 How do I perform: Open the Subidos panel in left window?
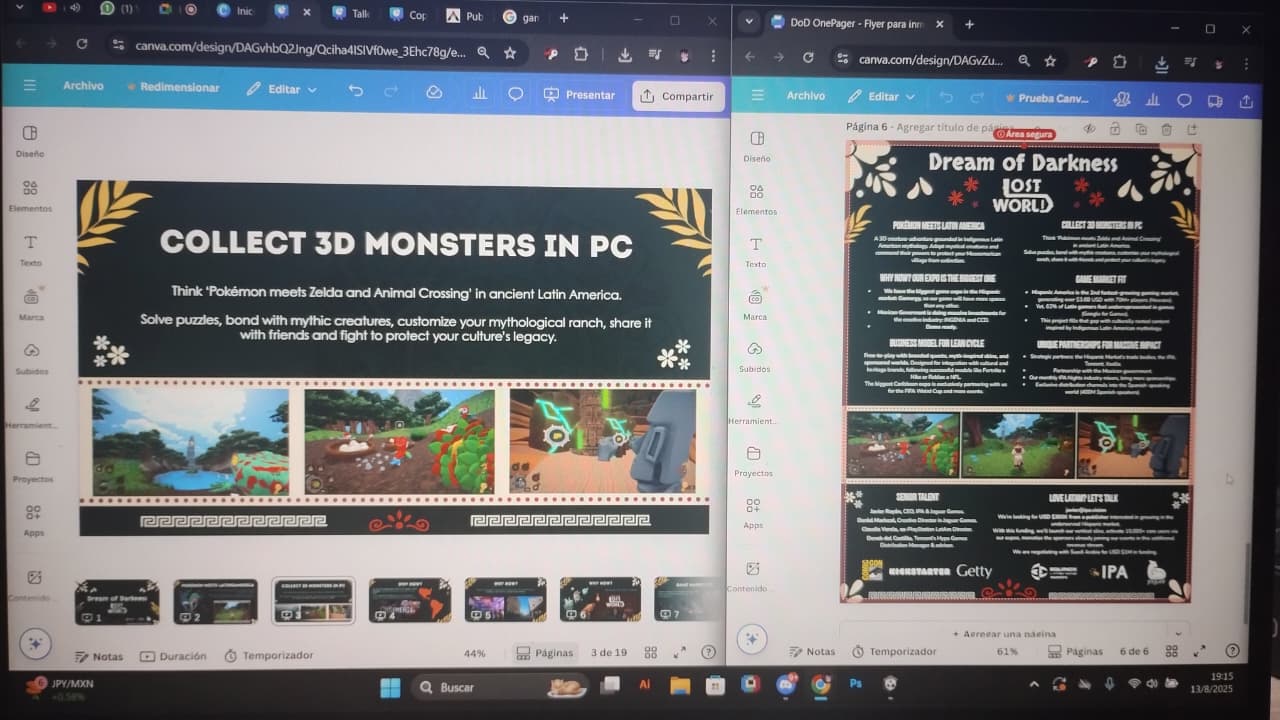[x=31, y=358]
